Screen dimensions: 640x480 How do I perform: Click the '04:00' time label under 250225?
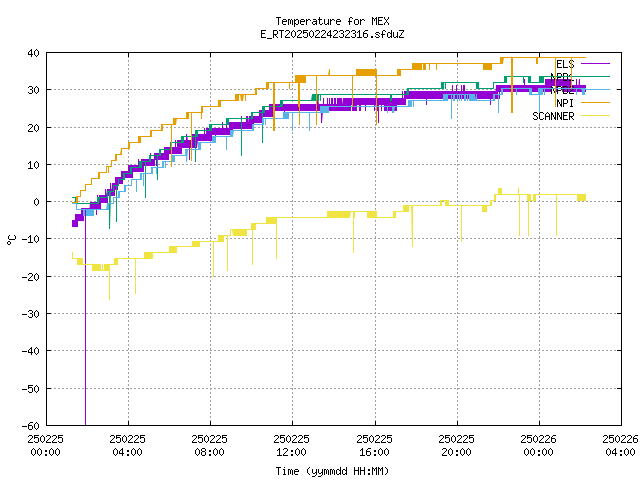coord(127,452)
